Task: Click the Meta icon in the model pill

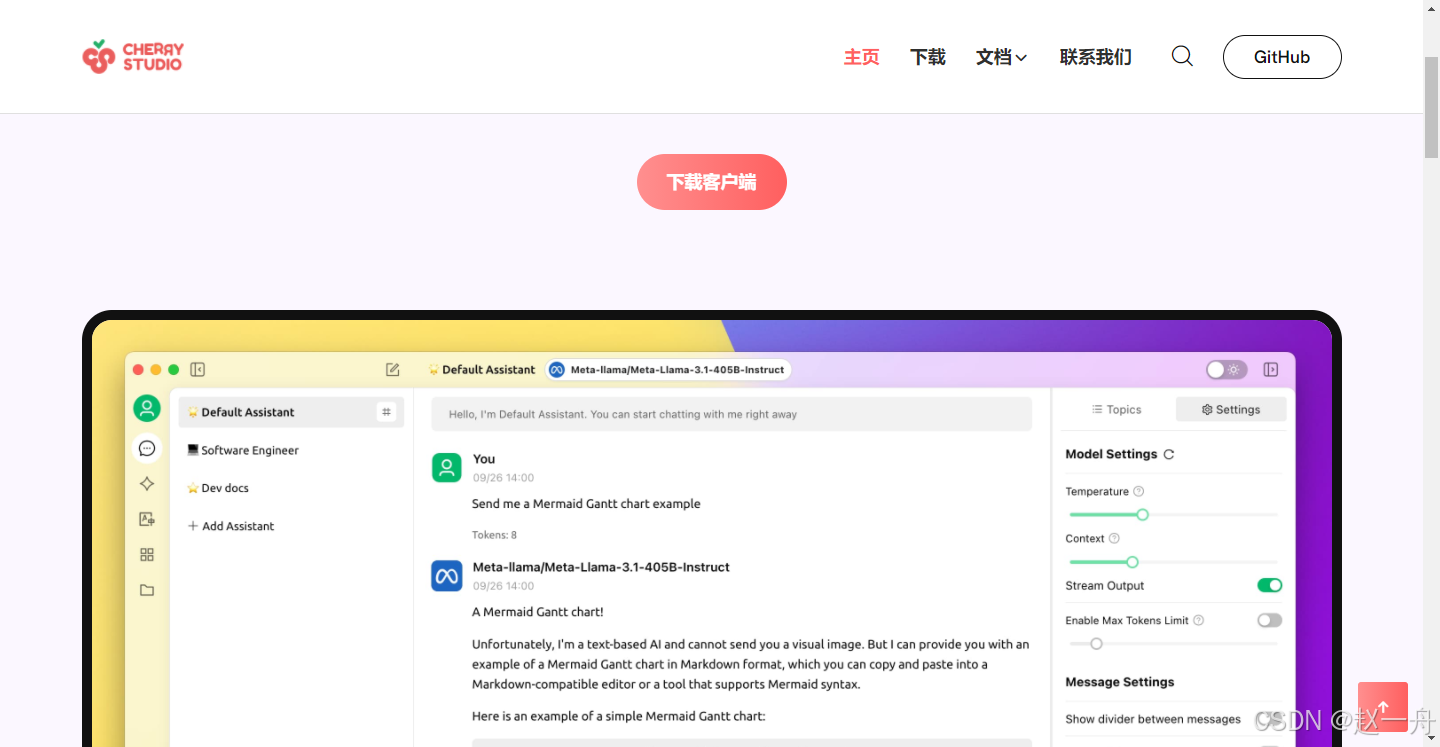Action: point(557,370)
